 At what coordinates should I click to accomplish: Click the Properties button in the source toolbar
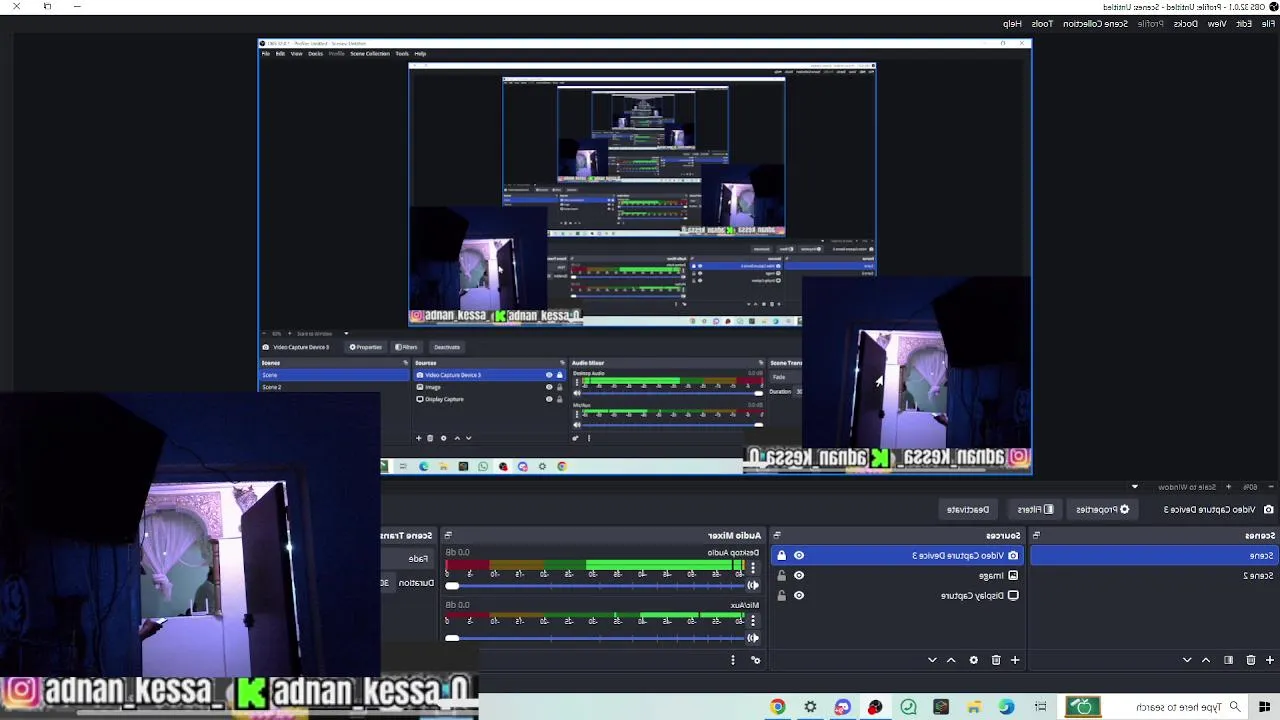[x=1103, y=509]
